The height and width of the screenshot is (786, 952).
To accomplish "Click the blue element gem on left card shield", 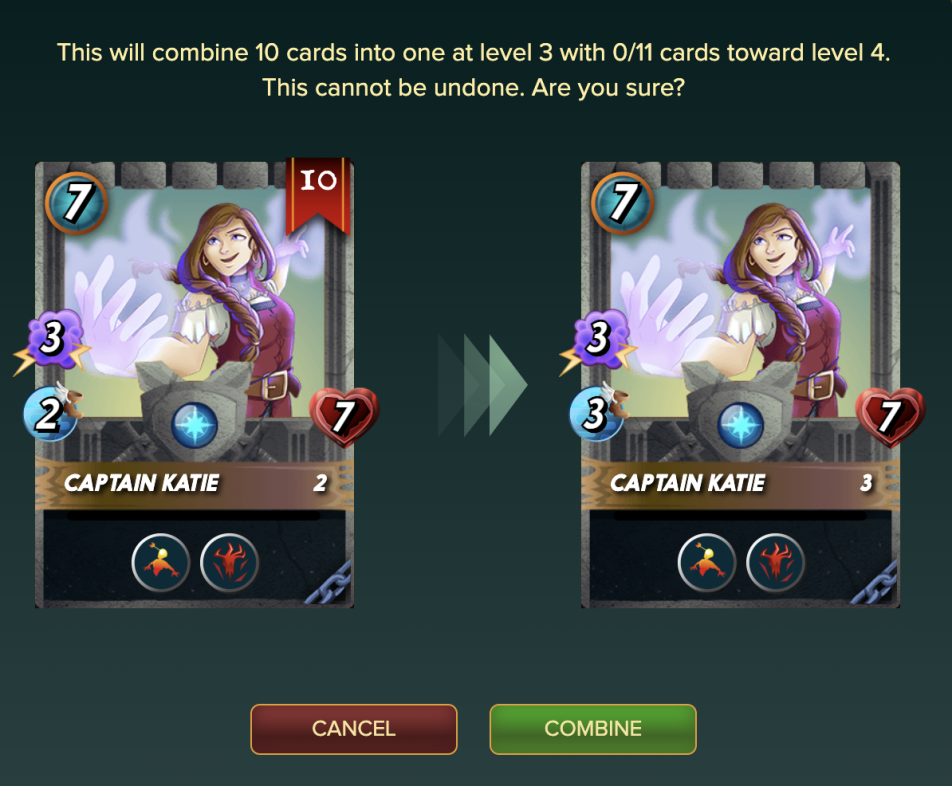I will 195,424.
